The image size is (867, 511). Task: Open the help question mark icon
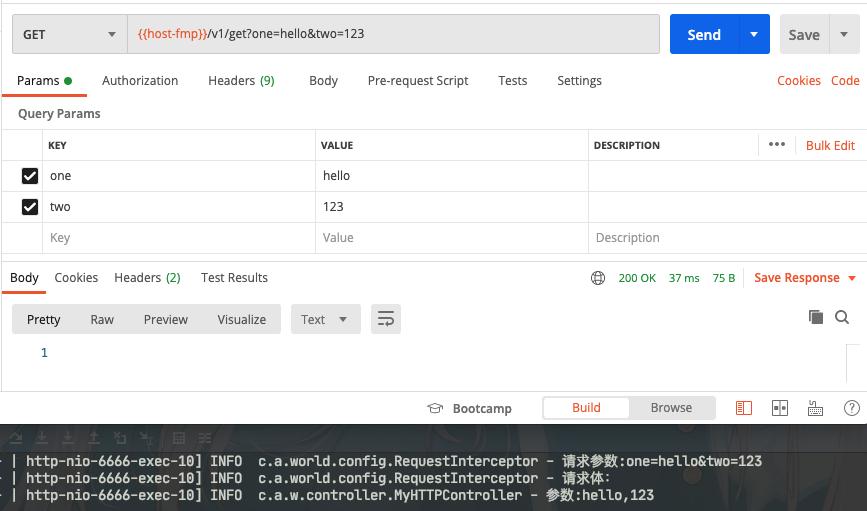click(x=851, y=408)
